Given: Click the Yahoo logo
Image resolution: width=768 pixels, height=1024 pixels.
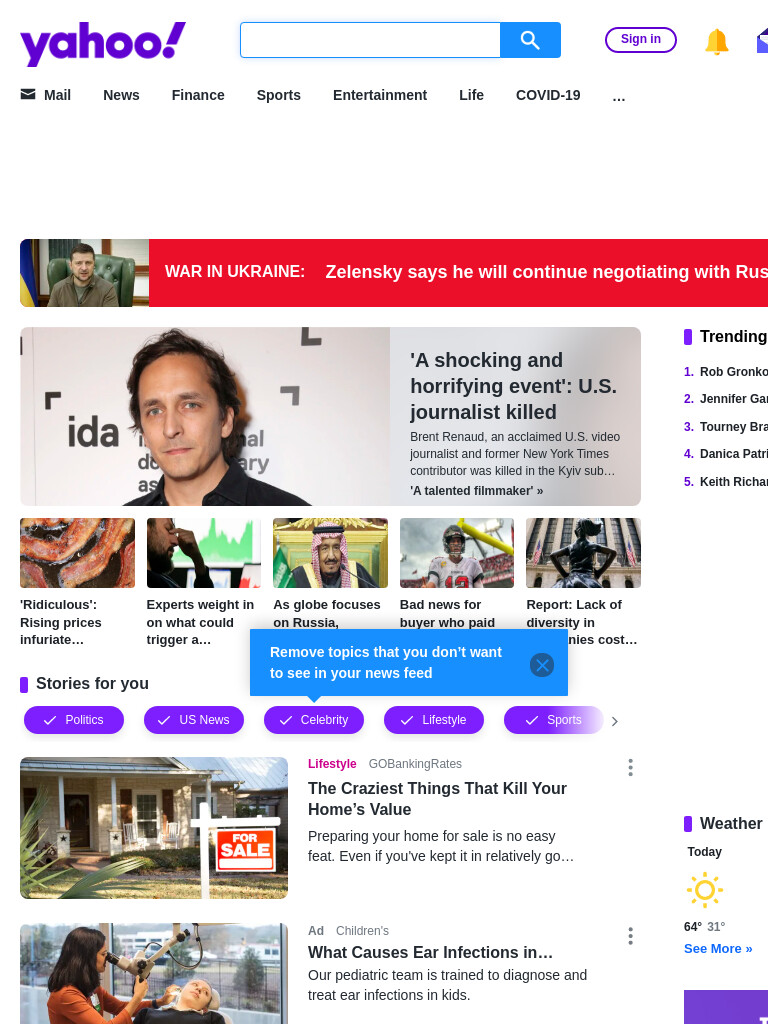Looking at the screenshot, I should (x=103, y=43).
